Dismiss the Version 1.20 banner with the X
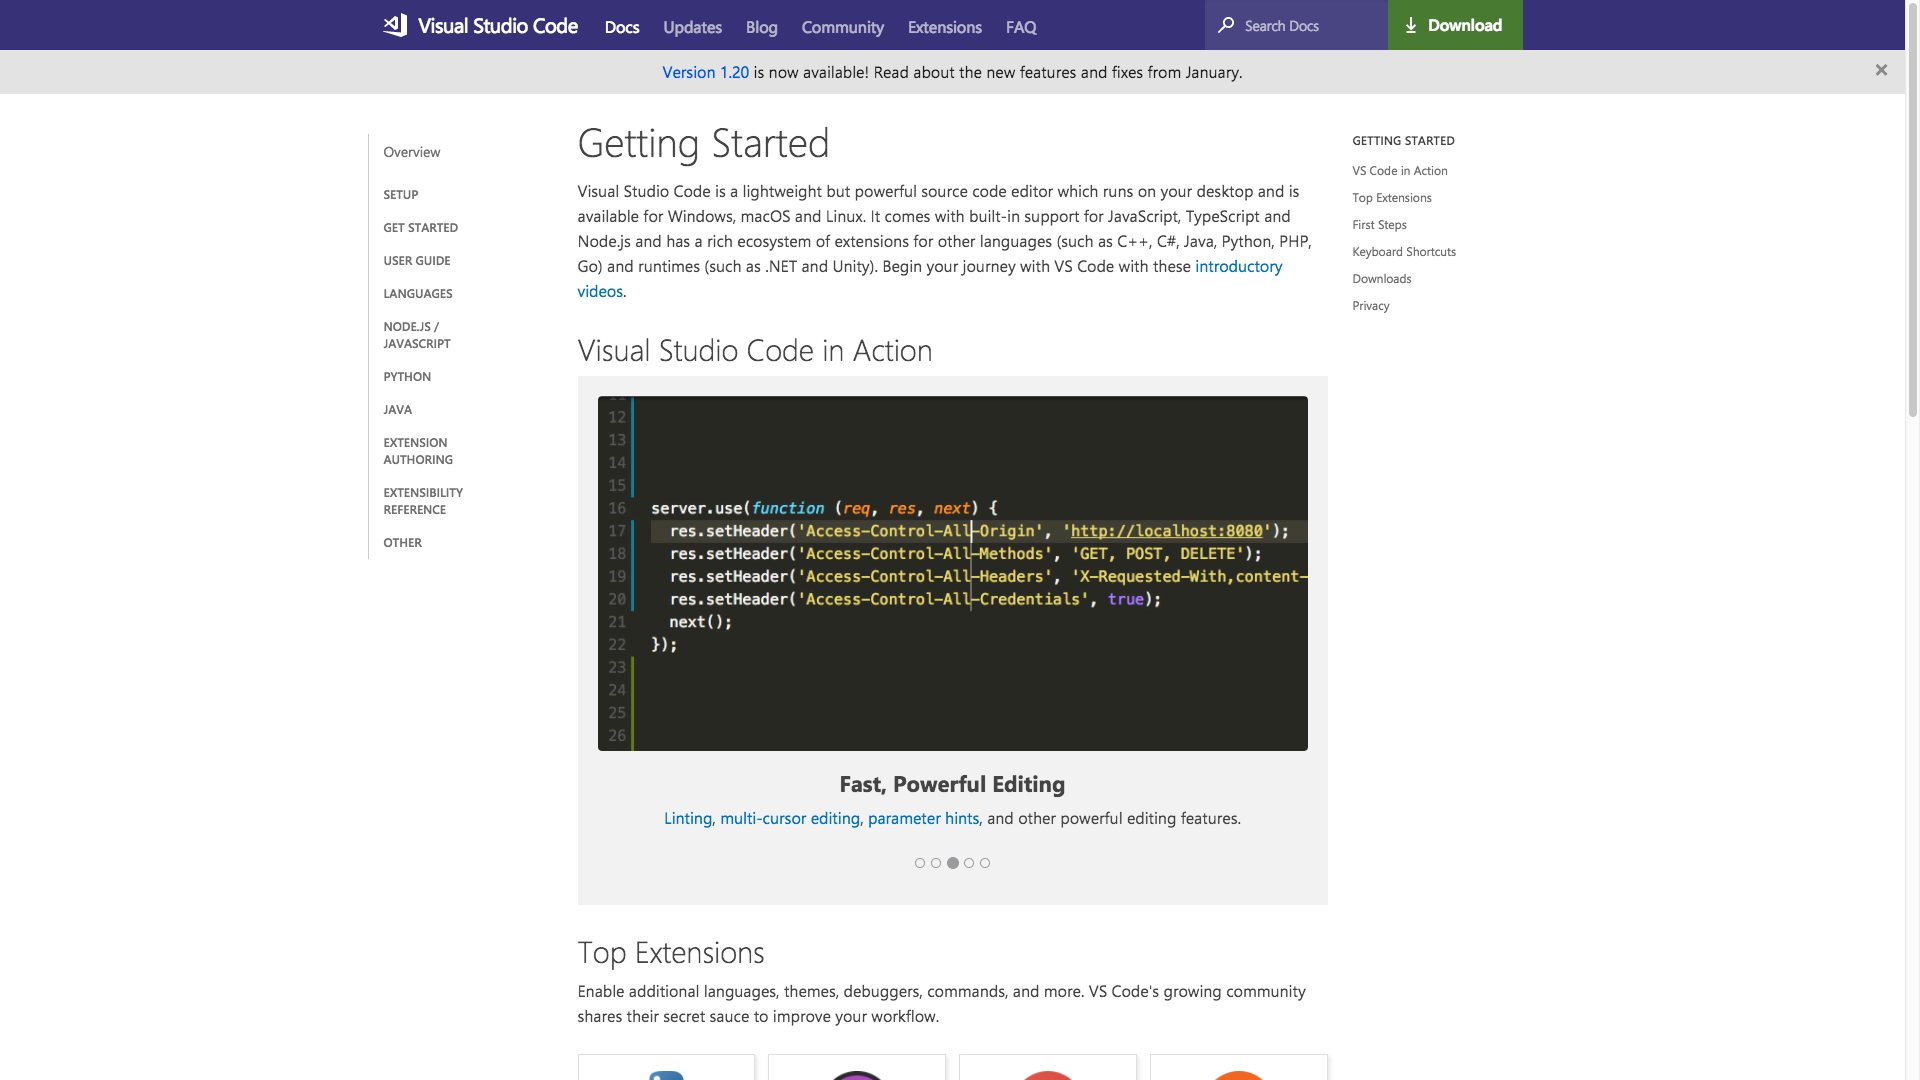 pyautogui.click(x=1881, y=70)
